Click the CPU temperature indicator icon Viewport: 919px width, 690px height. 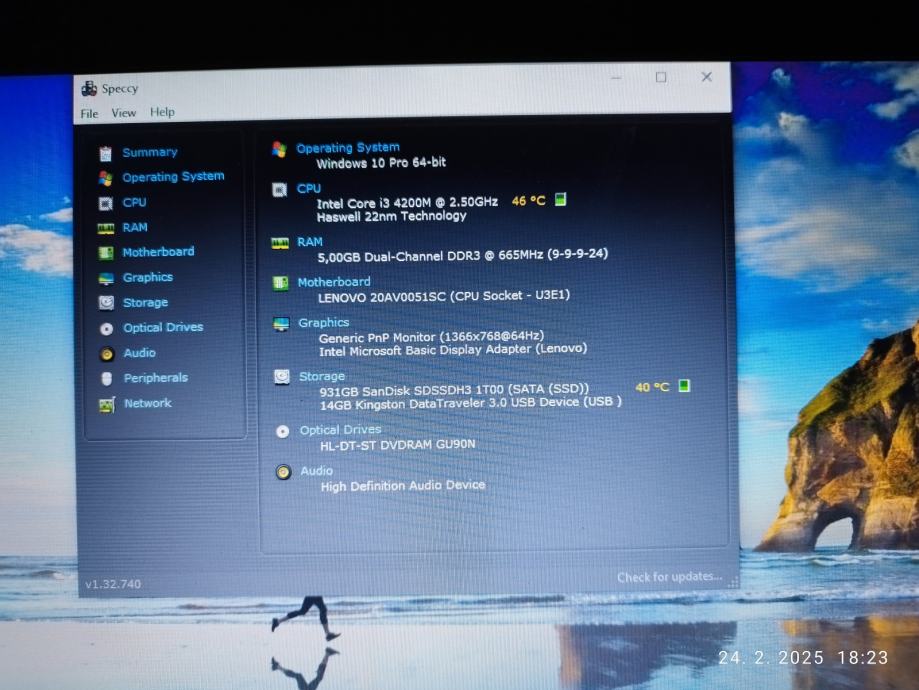pyautogui.click(x=561, y=200)
